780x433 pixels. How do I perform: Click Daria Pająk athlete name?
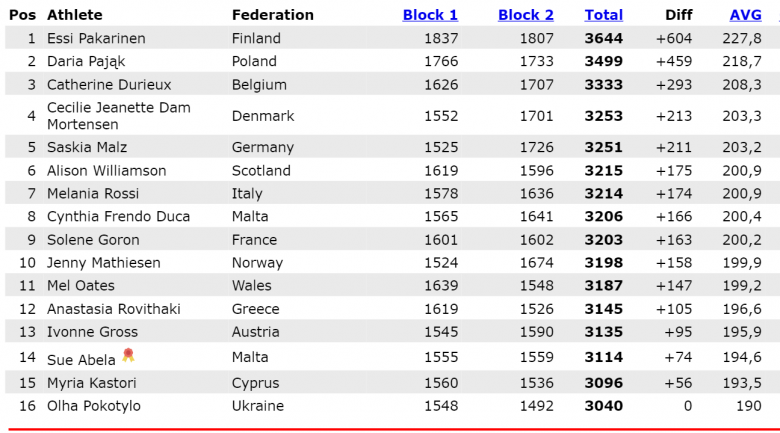86,61
